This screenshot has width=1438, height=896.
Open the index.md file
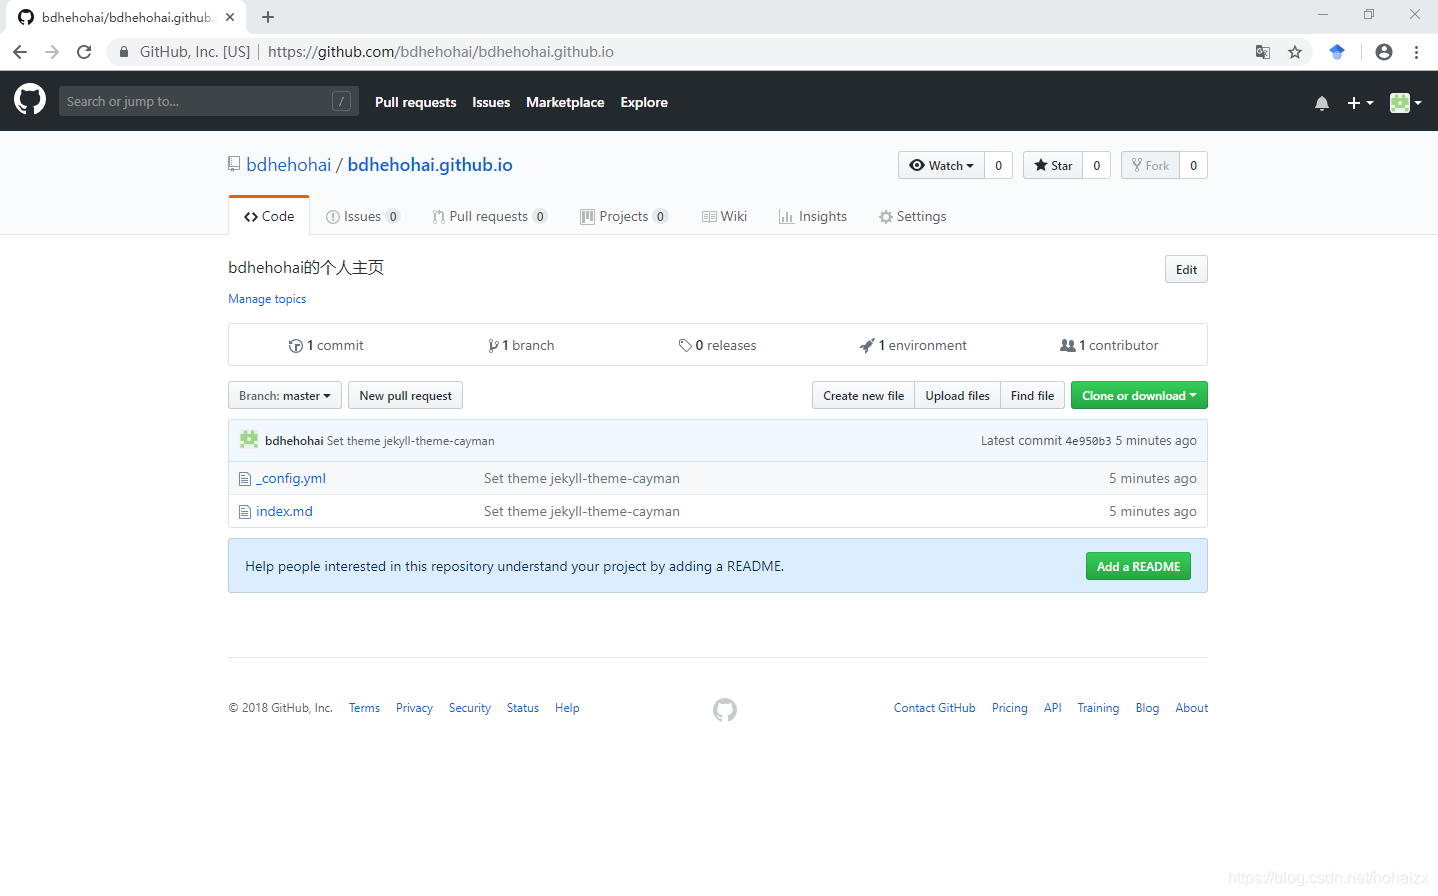[284, 511]
